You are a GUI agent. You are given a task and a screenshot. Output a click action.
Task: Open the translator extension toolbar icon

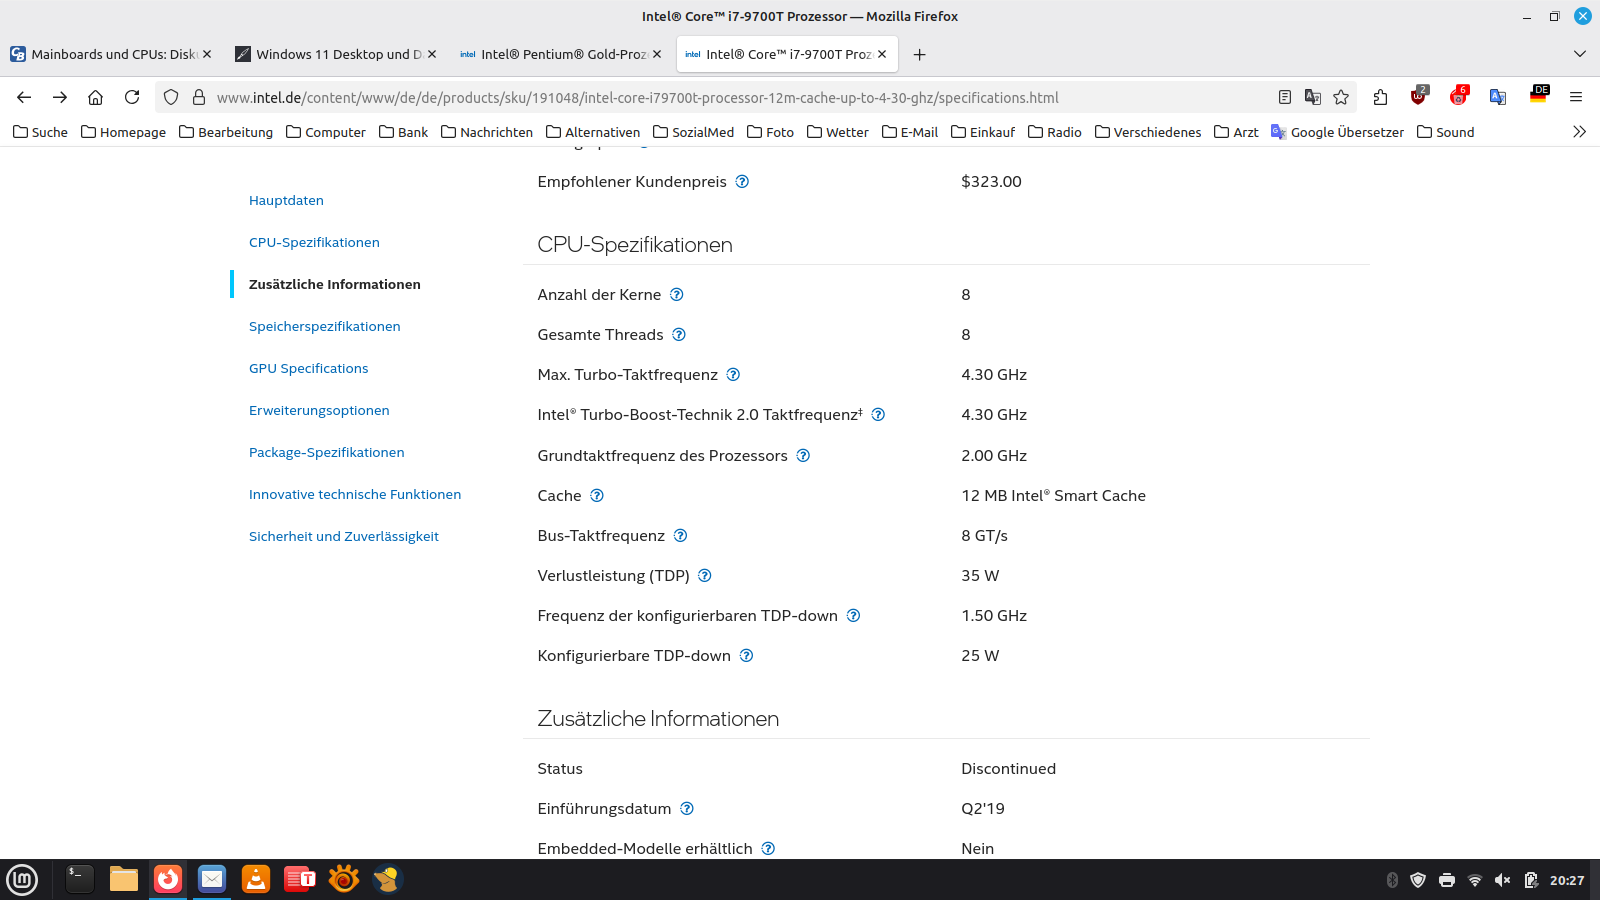point(1498,97)
